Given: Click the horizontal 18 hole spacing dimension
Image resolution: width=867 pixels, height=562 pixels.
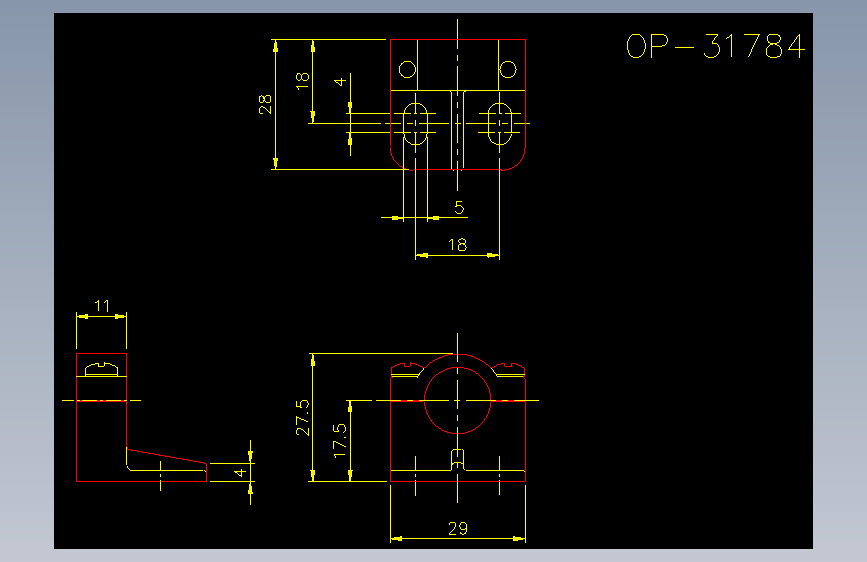Looking at the screenshot, I should (x=457, y=244).
